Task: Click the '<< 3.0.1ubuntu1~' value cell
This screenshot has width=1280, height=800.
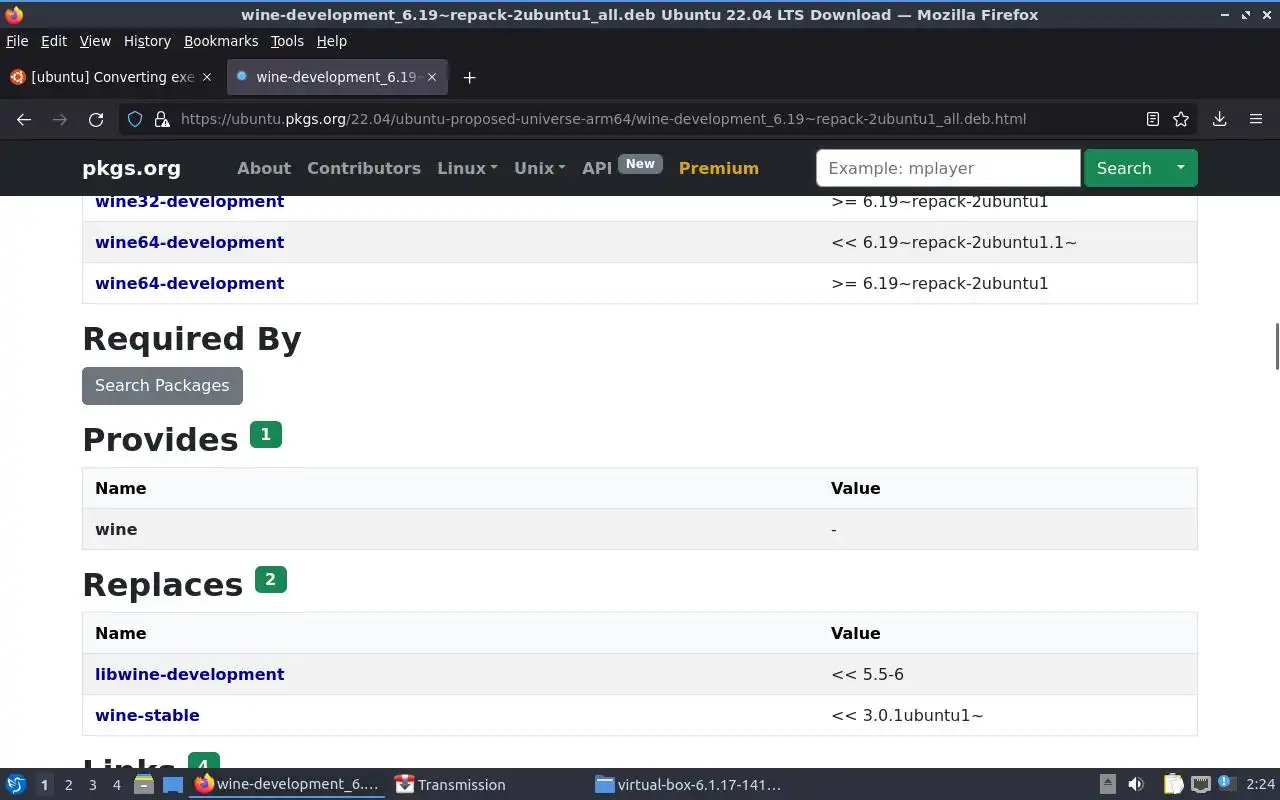Action: tap(907, 715)
